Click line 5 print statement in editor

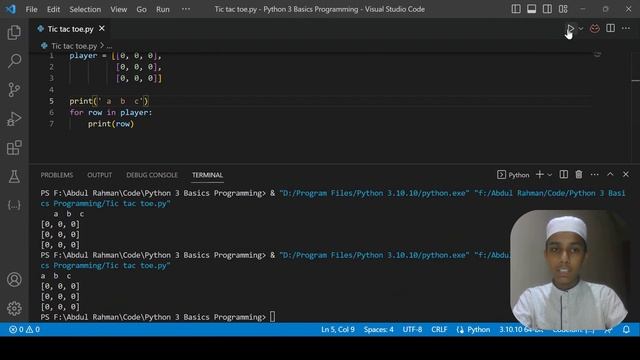click(x=109, y=101)
